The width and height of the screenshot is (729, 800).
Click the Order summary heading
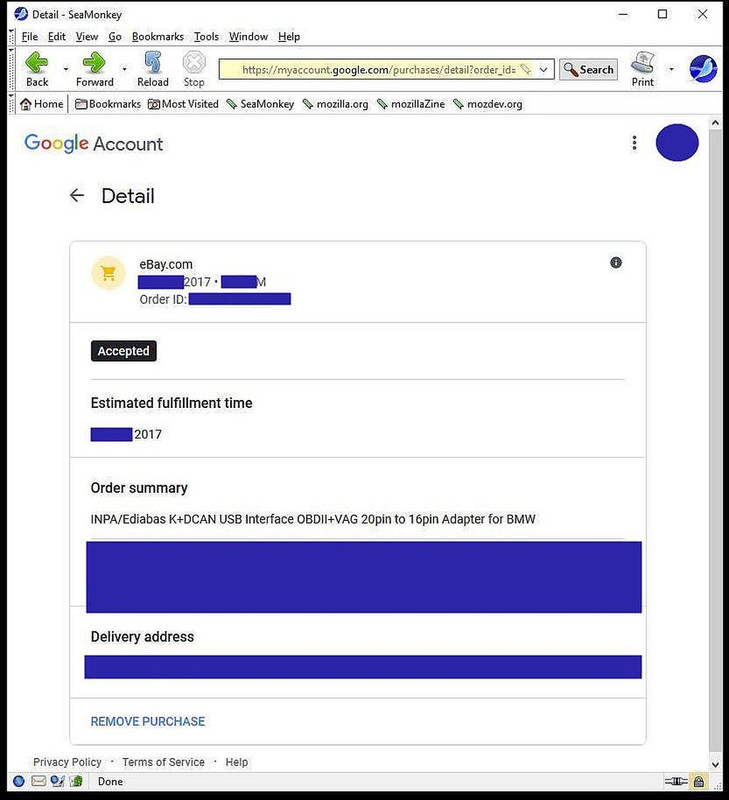139,488
